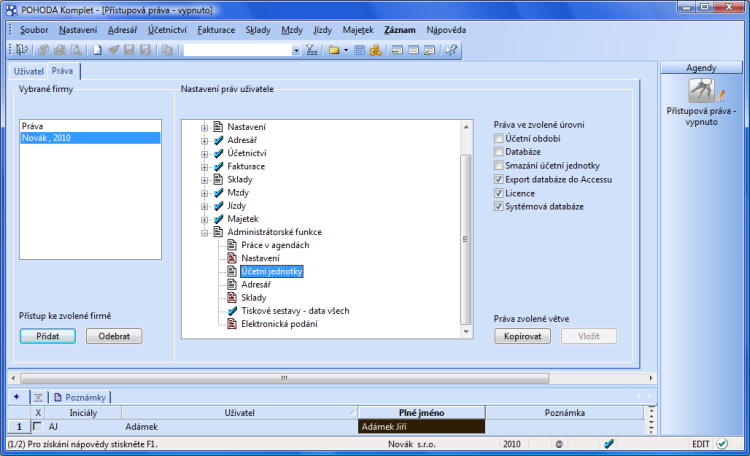Expand the Mzdy tree node
This screenshot has width=750, height=456.
point(204,193)
